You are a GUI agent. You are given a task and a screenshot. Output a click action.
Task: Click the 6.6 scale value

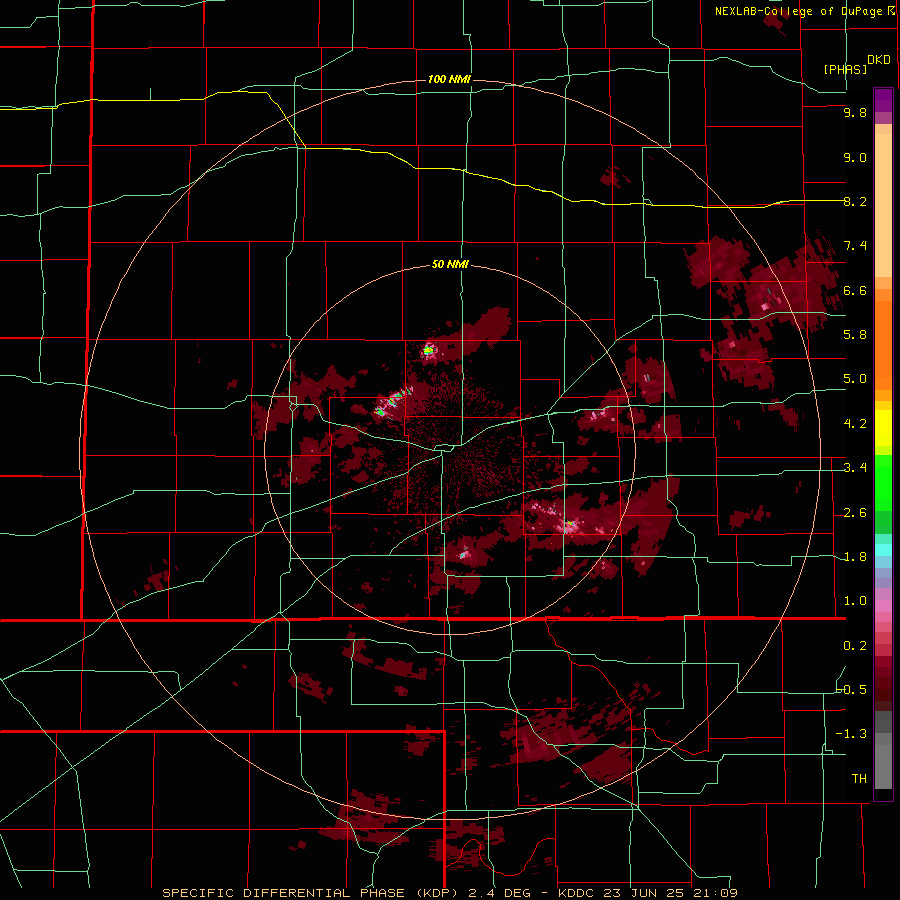coord(855,290)
